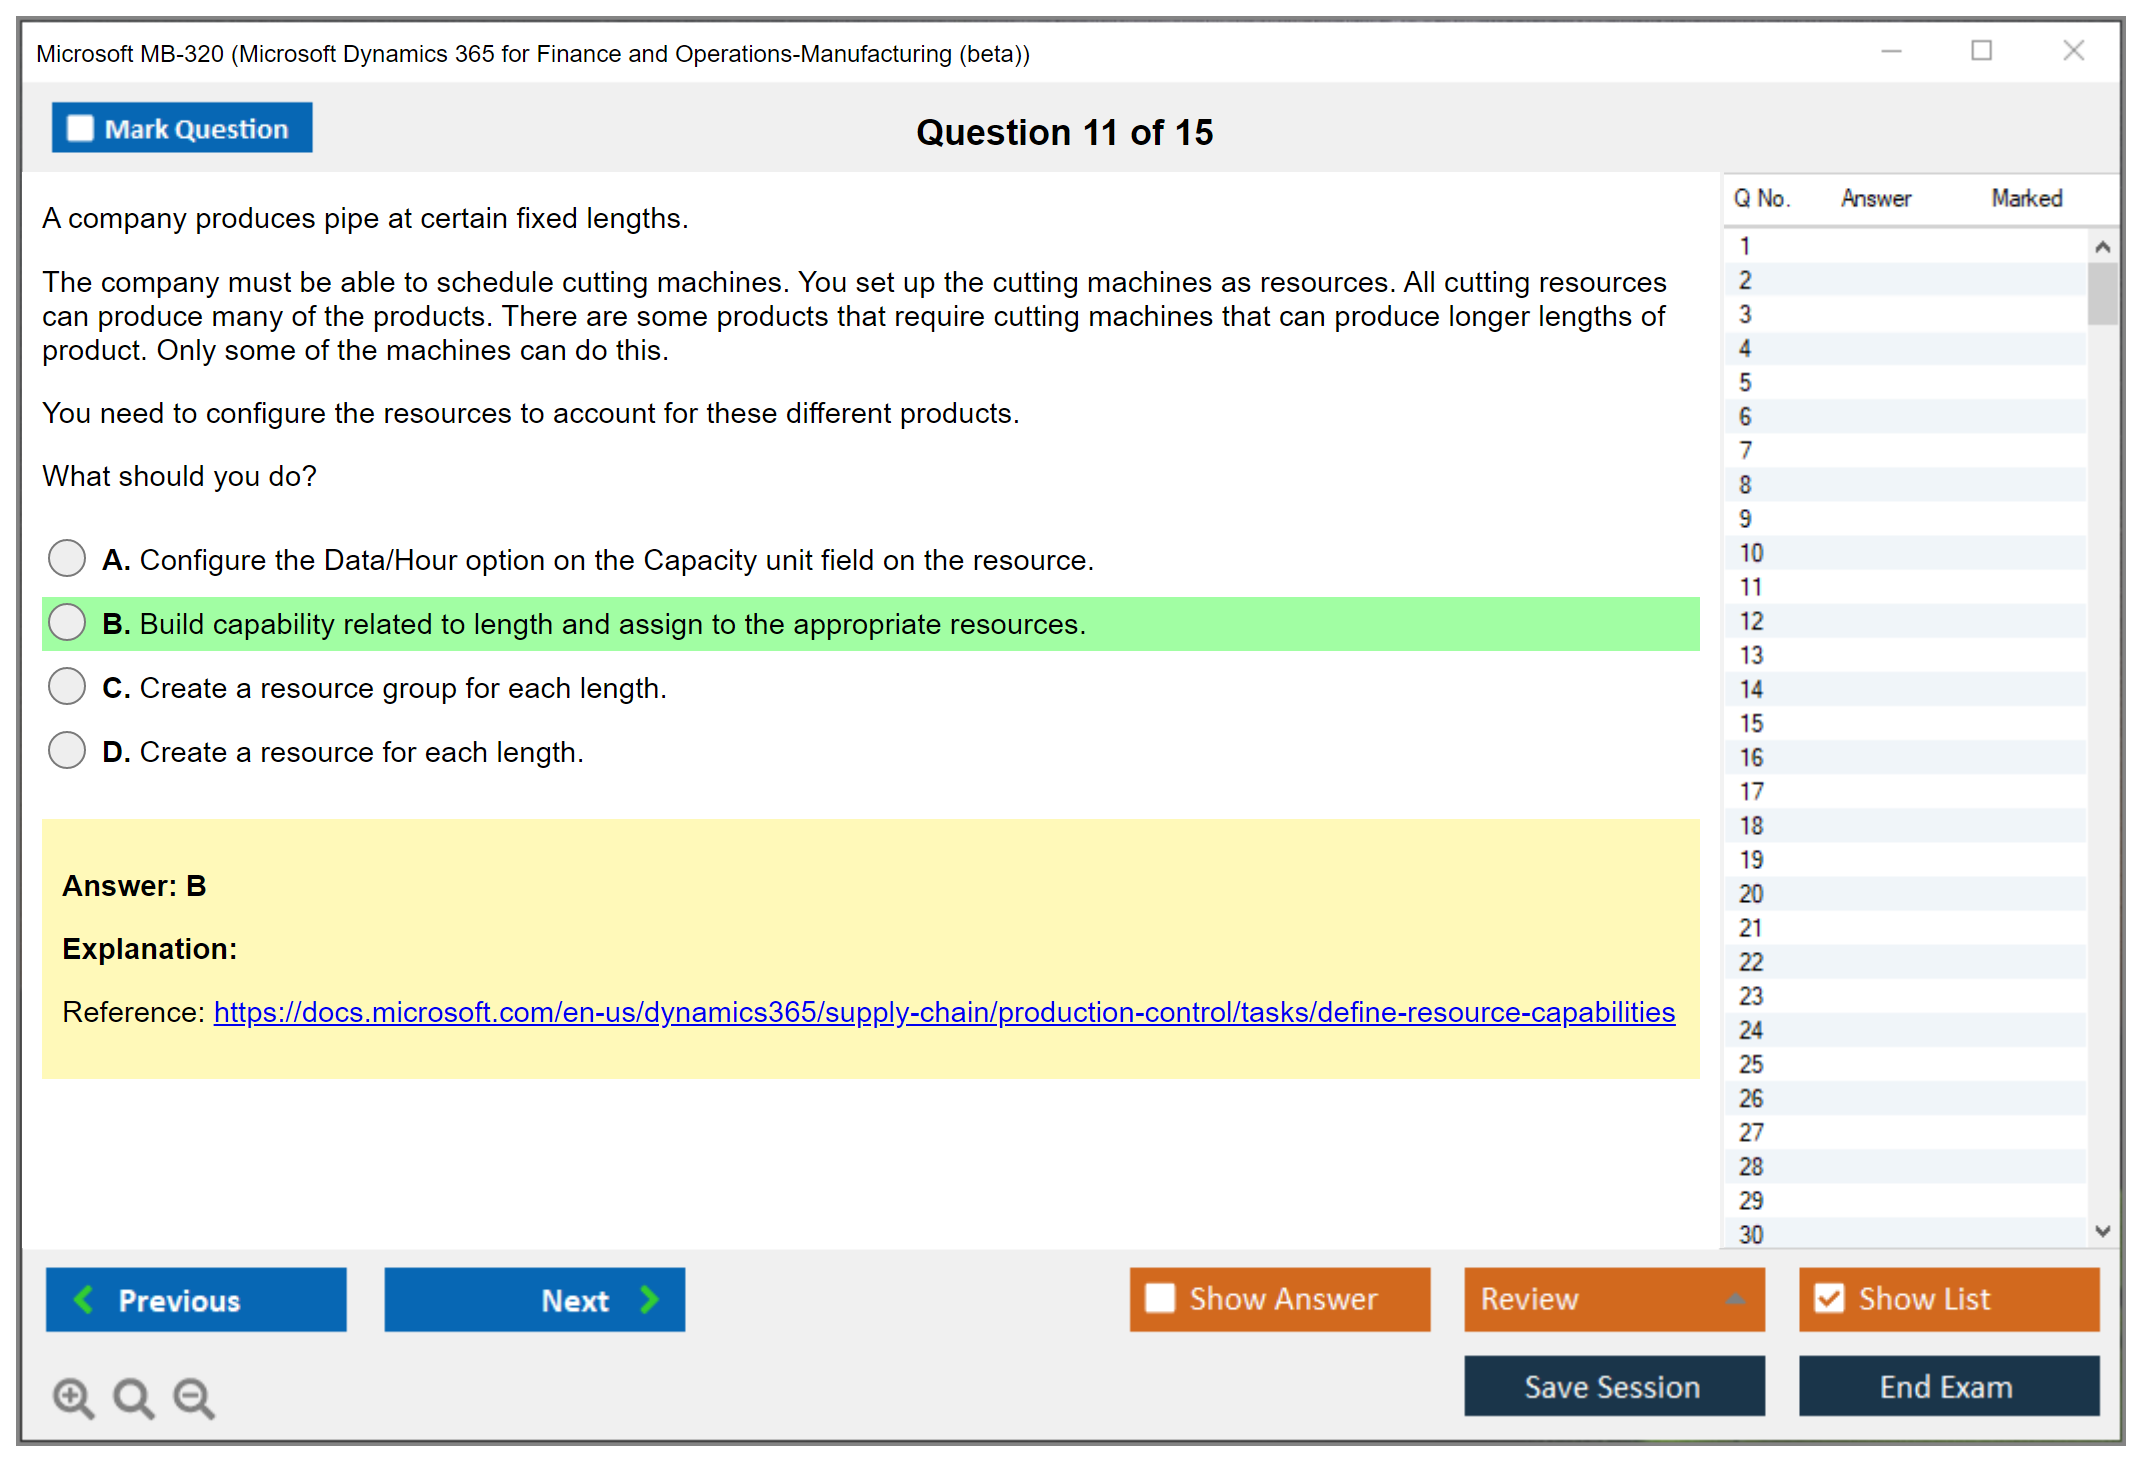Click the zoom in magnifier icon
Viewport: 2150px width, 1470px height.
(73, 1398)
